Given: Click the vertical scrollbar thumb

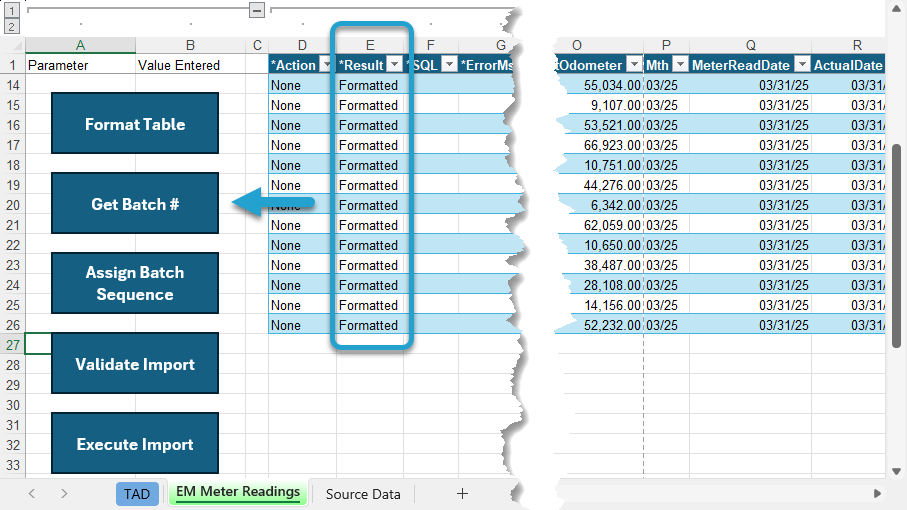Looking at the screenshot, I should click(x=896, y=246).
